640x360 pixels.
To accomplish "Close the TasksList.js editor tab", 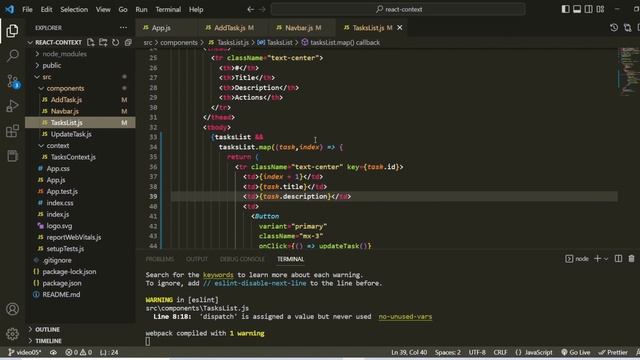I will (x=400, y=27).
